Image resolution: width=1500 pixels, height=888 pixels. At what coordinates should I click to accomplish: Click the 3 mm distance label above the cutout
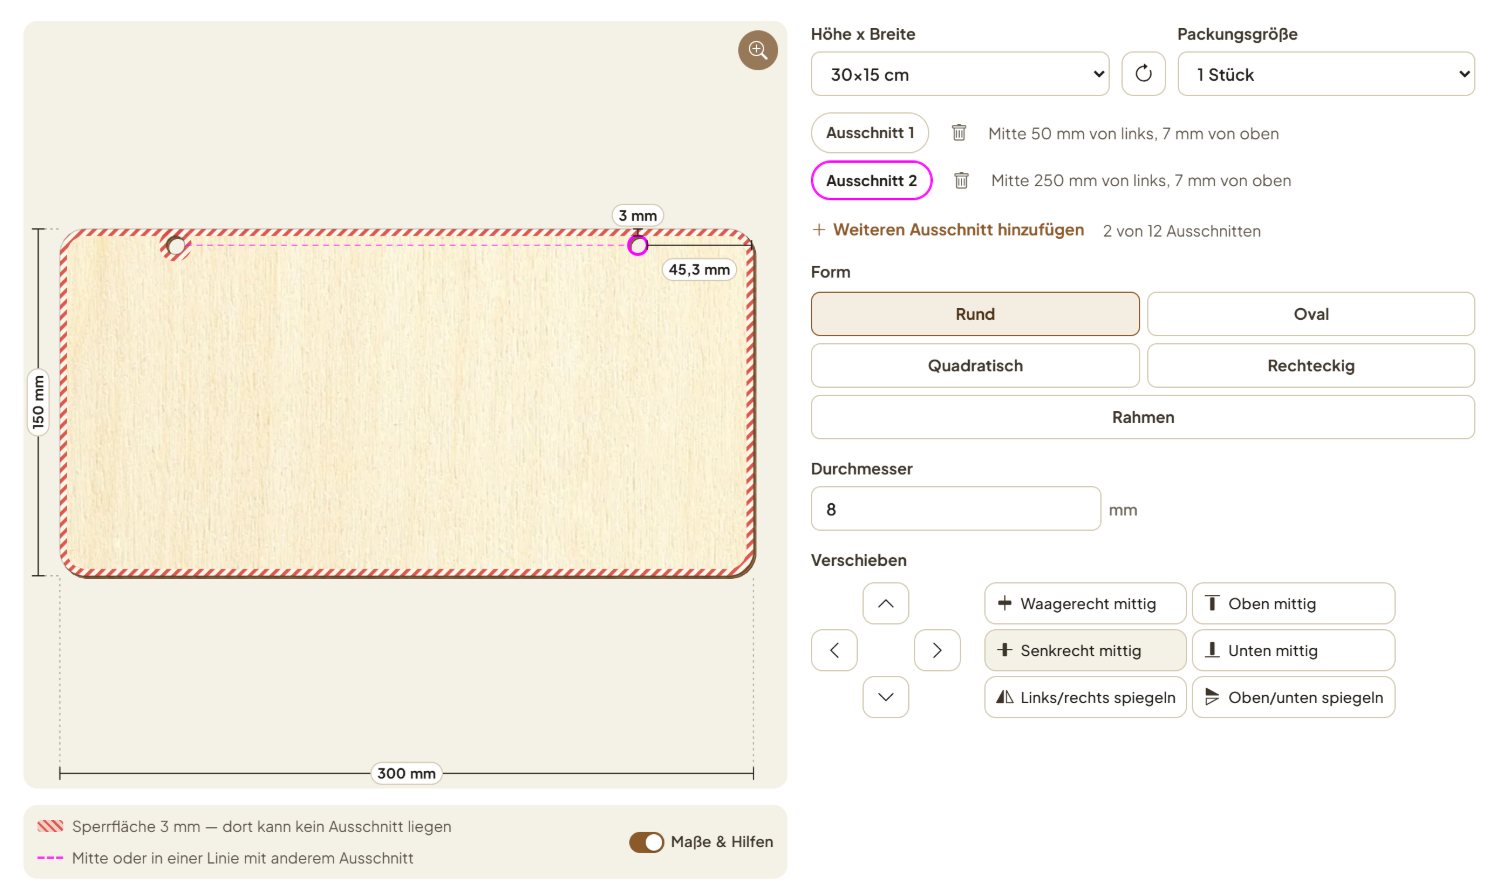click(x=638, y=215)
